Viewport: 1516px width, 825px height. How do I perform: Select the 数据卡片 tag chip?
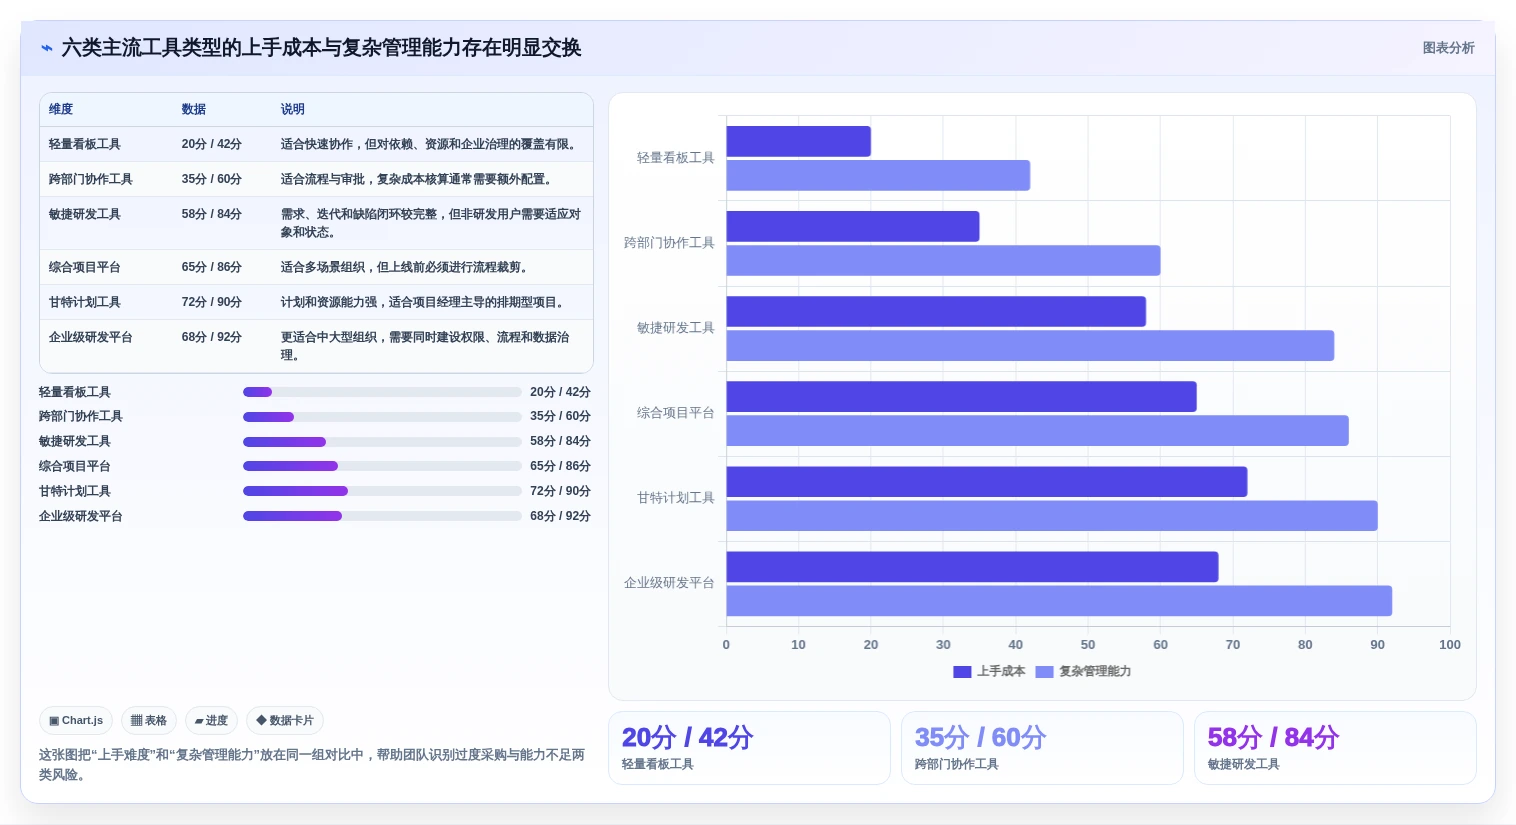pyautogui.click(x=285, y=720)
